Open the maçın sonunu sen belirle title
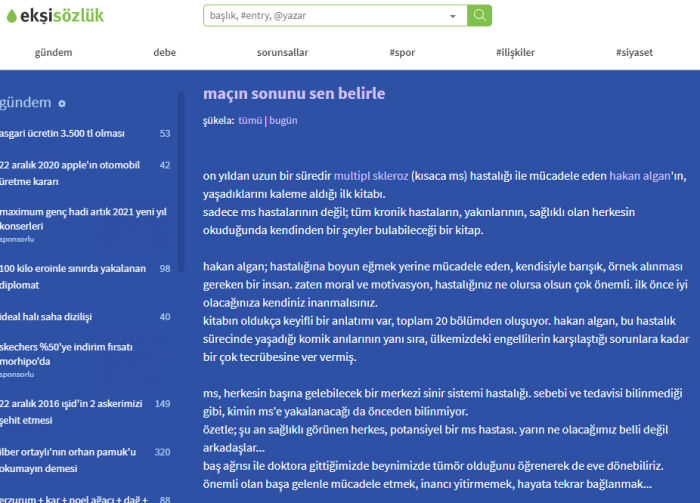700x503 pixels. 293,94
